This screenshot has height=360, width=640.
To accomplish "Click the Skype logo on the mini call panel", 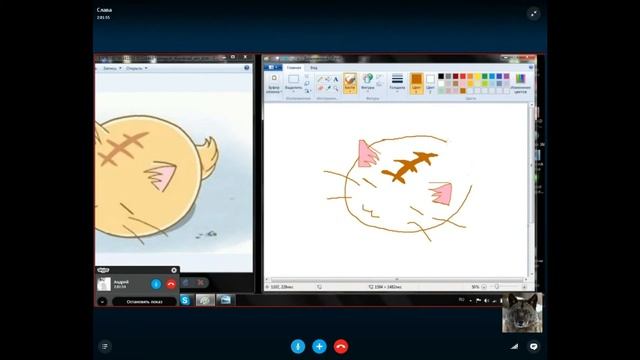I will [103, 270].
